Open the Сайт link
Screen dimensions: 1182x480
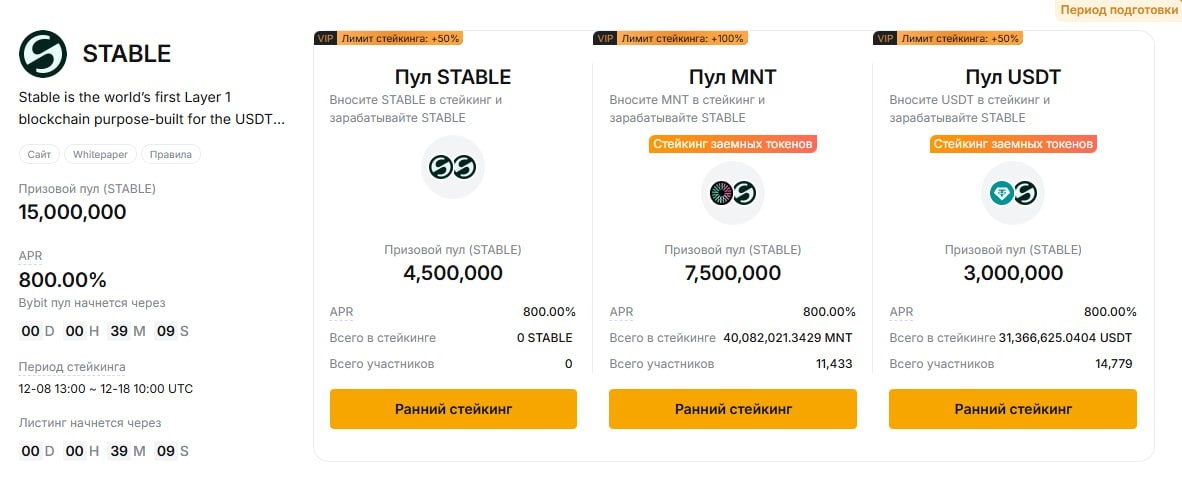pyautogui.click(x=39, y=154)
